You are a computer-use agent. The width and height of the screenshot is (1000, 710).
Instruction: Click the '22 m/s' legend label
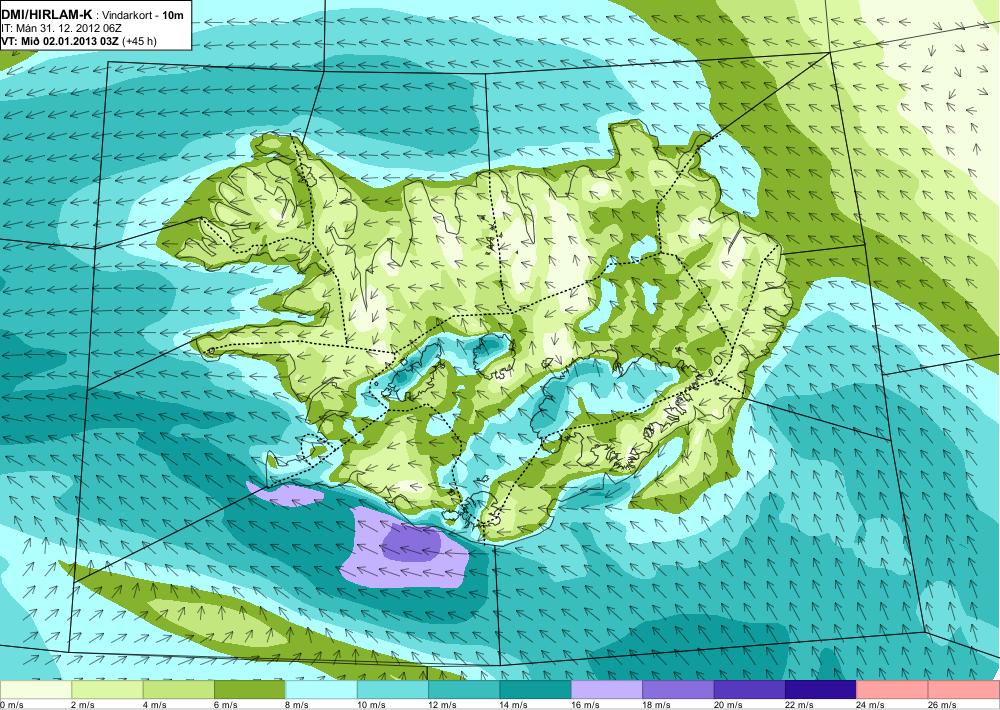800,705
